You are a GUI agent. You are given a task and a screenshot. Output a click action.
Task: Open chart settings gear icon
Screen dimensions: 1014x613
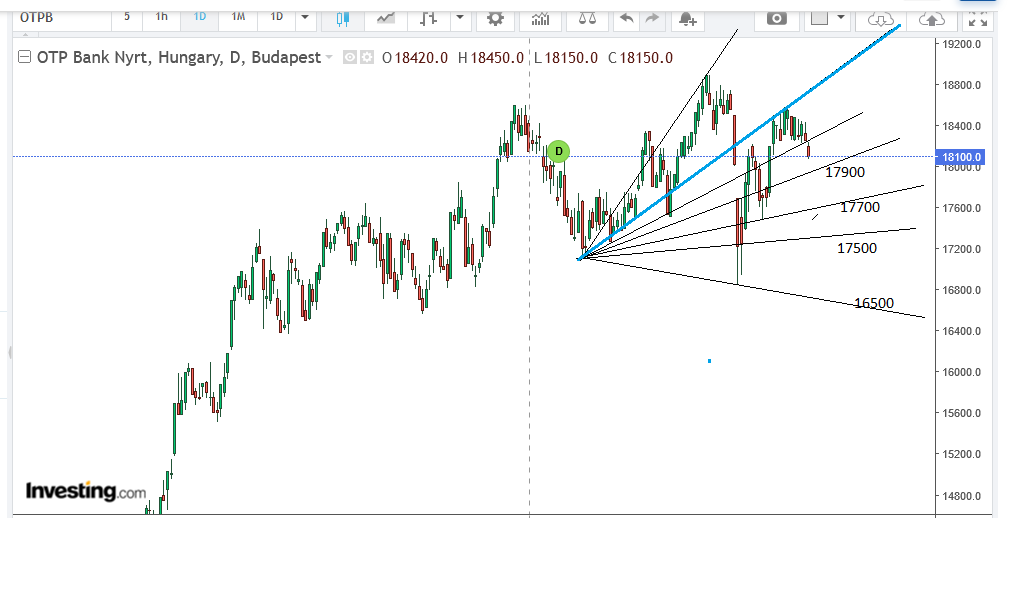(x=495, y=18)
